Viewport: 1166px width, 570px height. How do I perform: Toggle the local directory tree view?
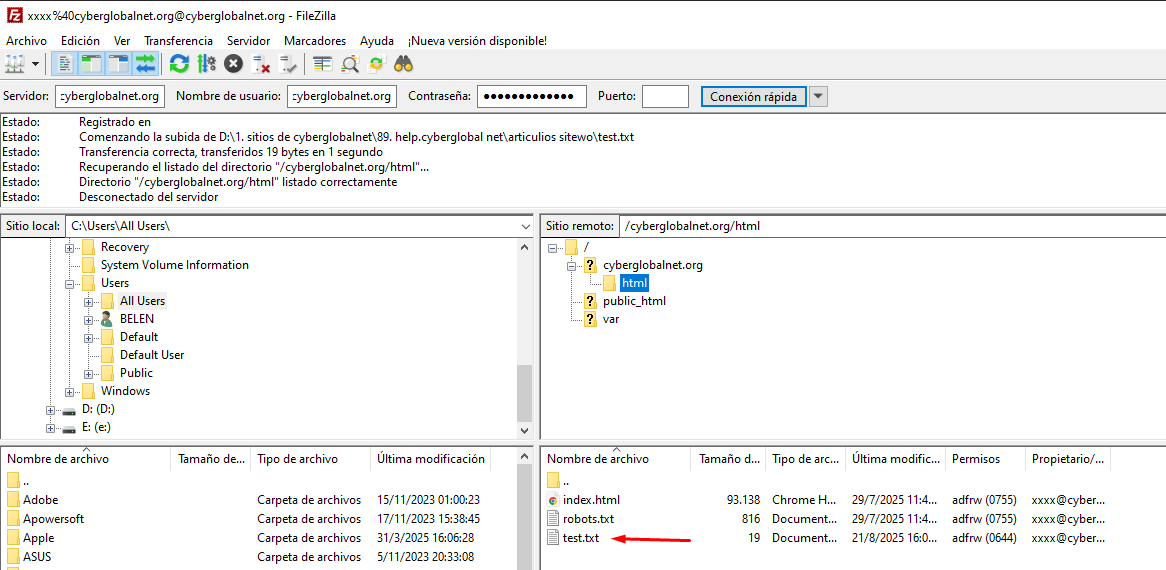(91, 65)
